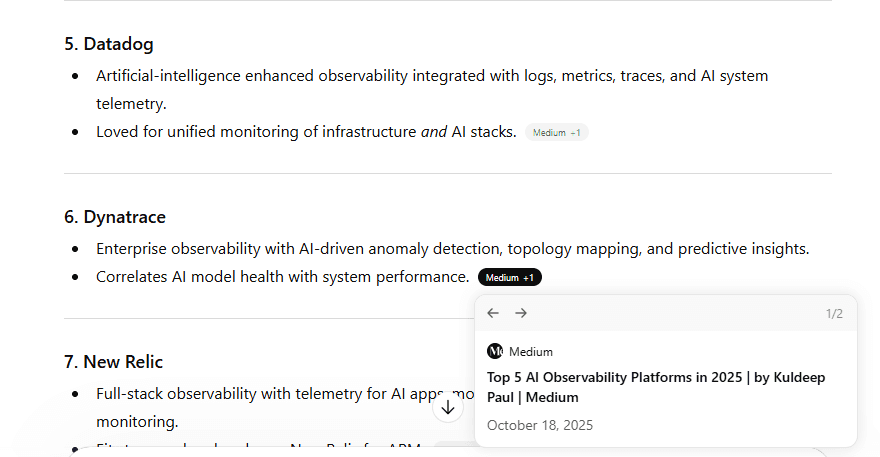Click the word telemetry under Datadog
The width and height of the screenshot is (880, 457).
[131, 104]
